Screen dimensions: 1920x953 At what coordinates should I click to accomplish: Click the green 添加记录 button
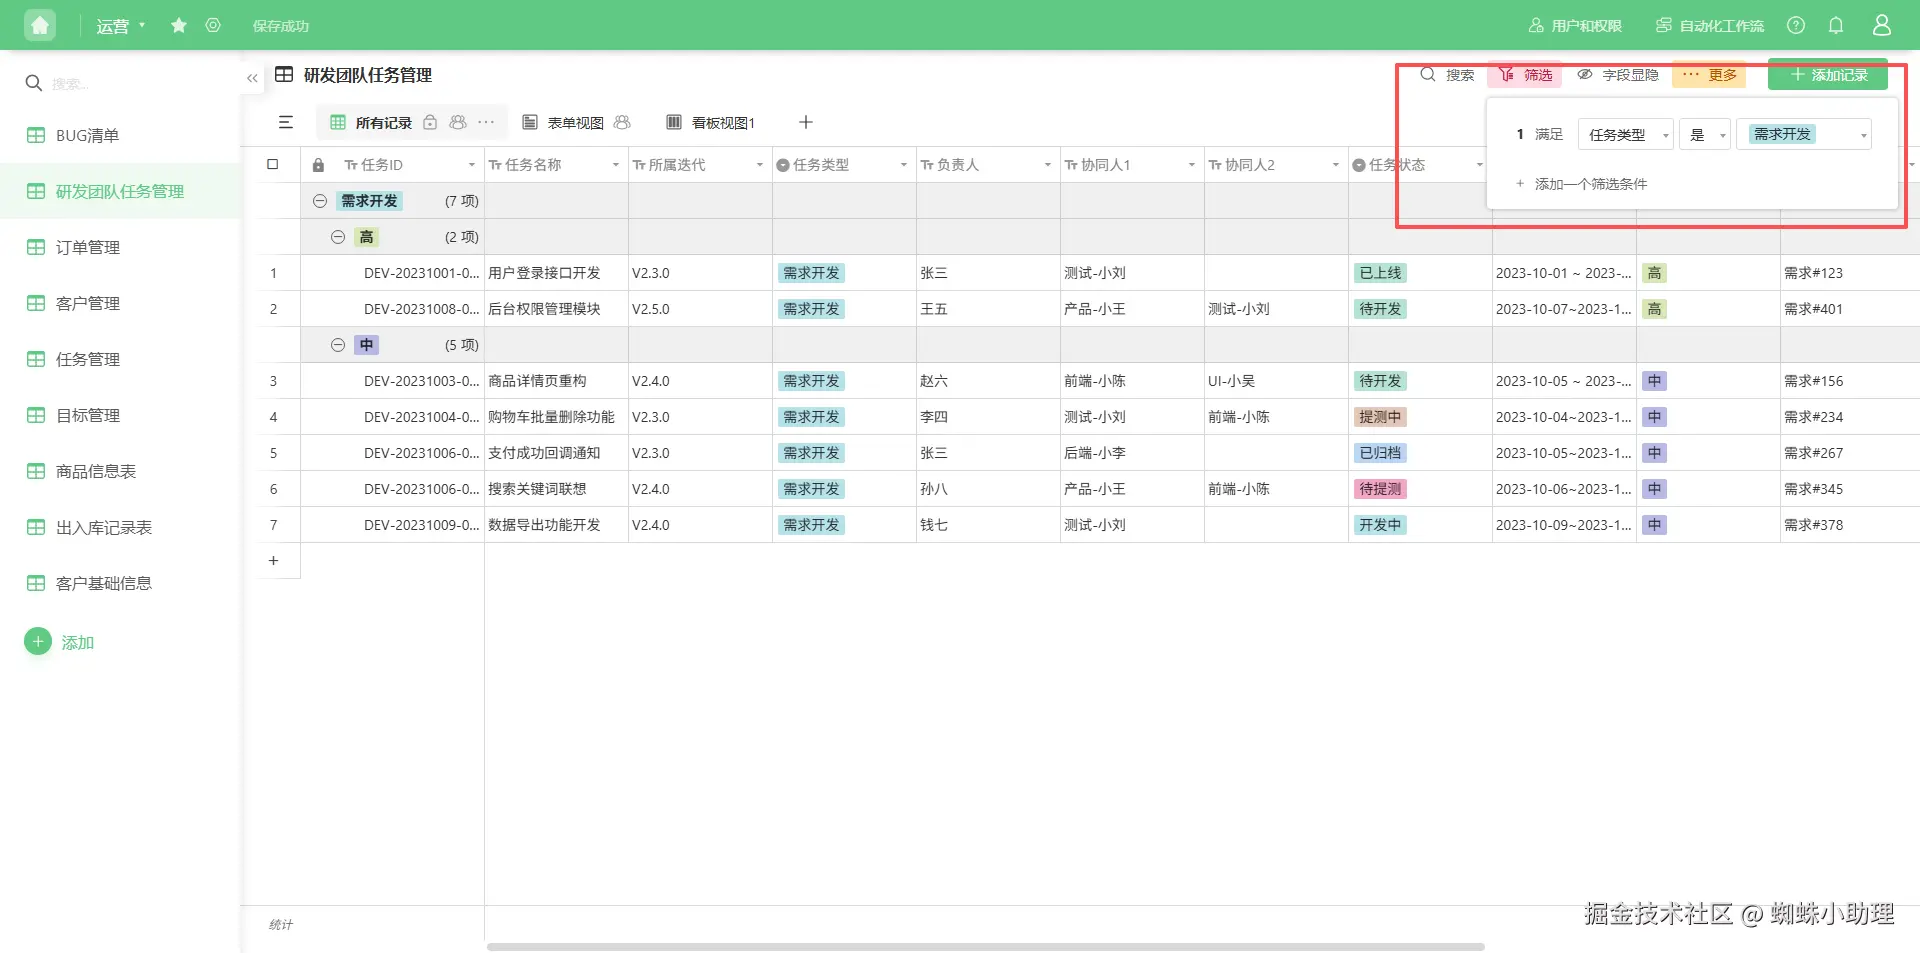1828,75
